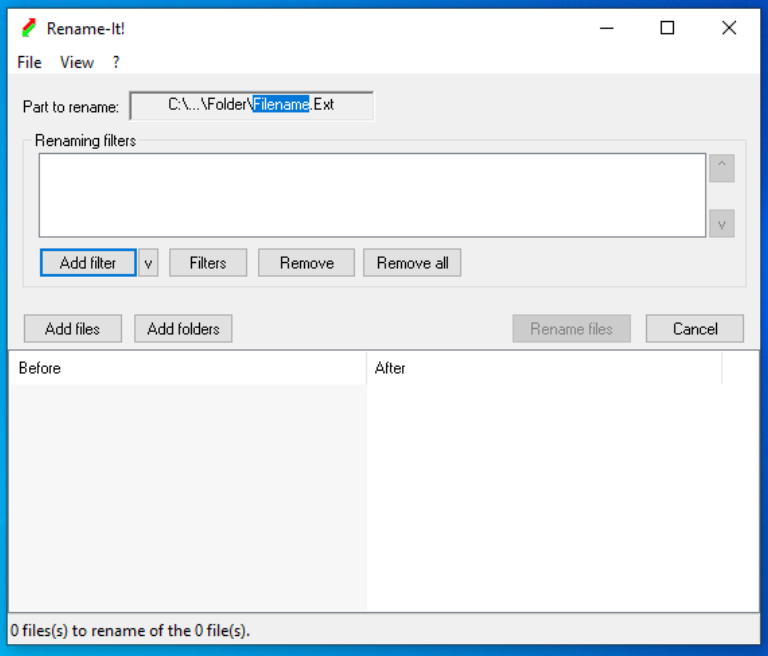
Task: Click inside the Renaming filters list box
Action: (372, 195)
